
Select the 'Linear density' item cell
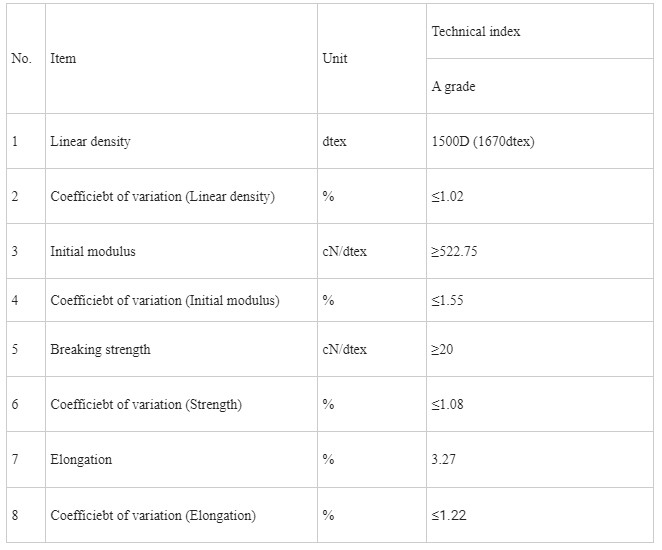(90, 142)
